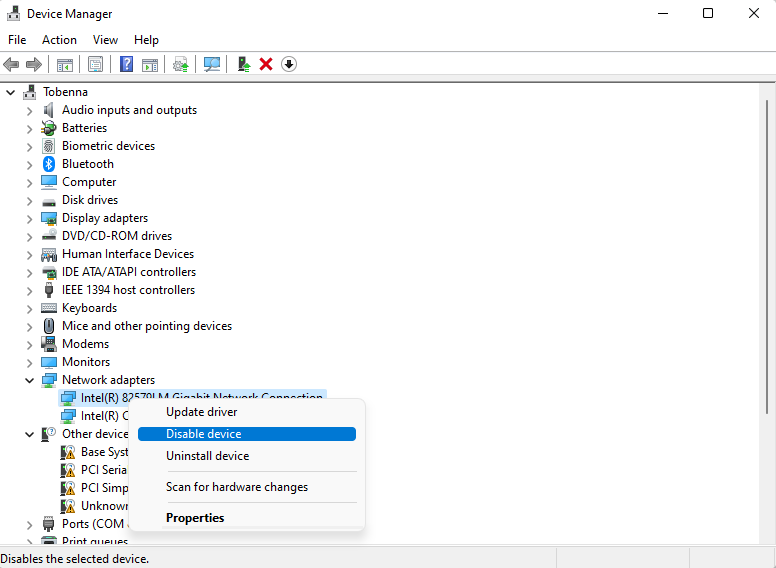Click the Update driver toolbar icon
The height and width of the screenshot is (568, 776).
[243, 64]
